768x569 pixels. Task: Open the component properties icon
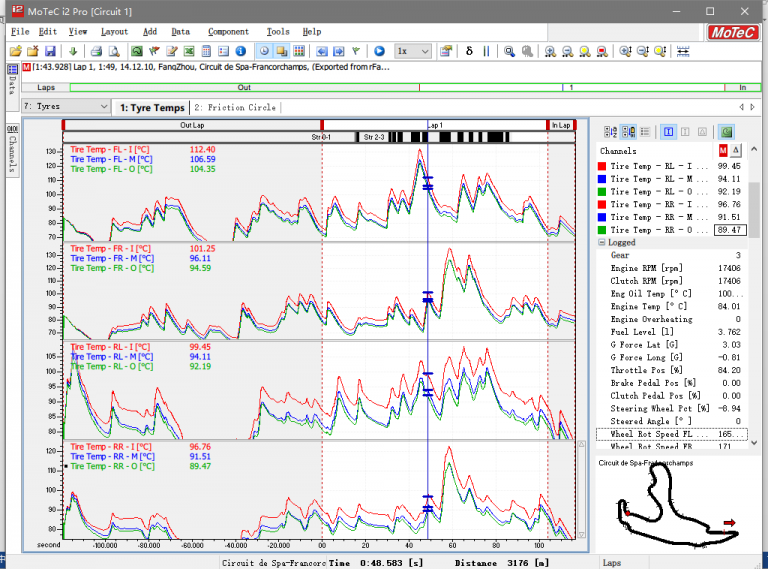[446, 51]
